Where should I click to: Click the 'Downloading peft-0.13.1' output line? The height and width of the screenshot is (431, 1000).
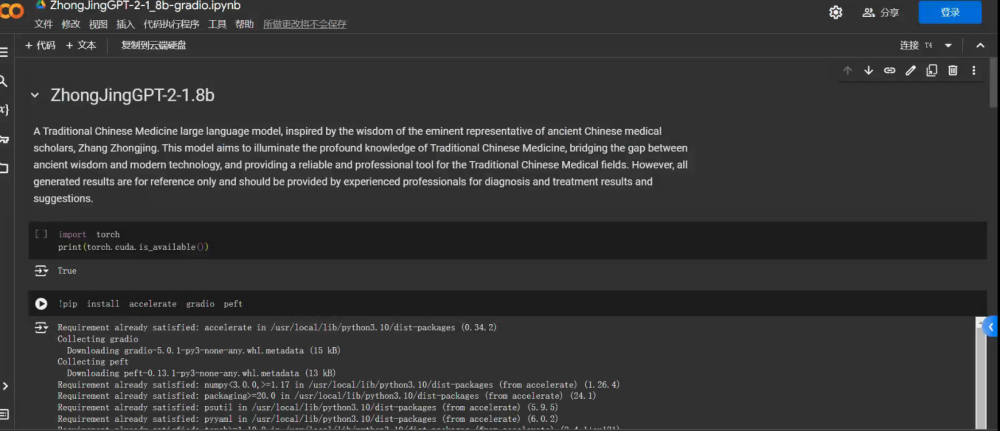tap(201, 373)
